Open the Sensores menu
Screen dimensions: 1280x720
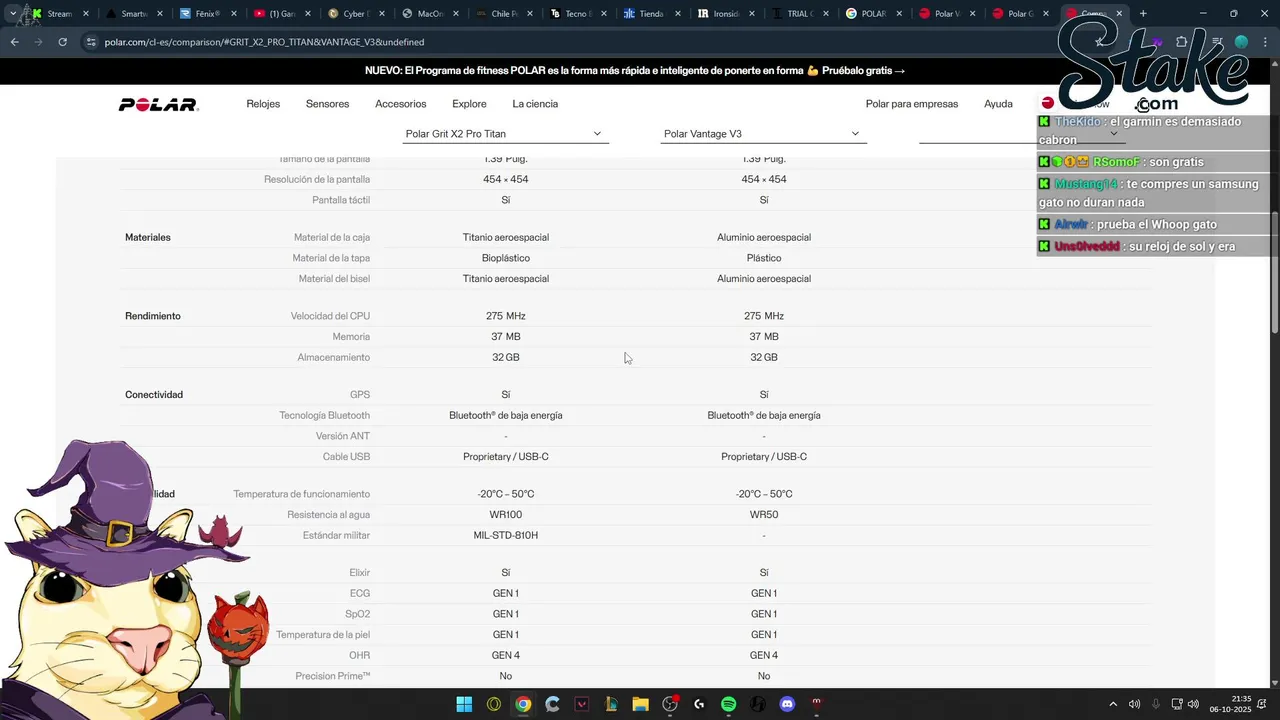coord(327,104)
